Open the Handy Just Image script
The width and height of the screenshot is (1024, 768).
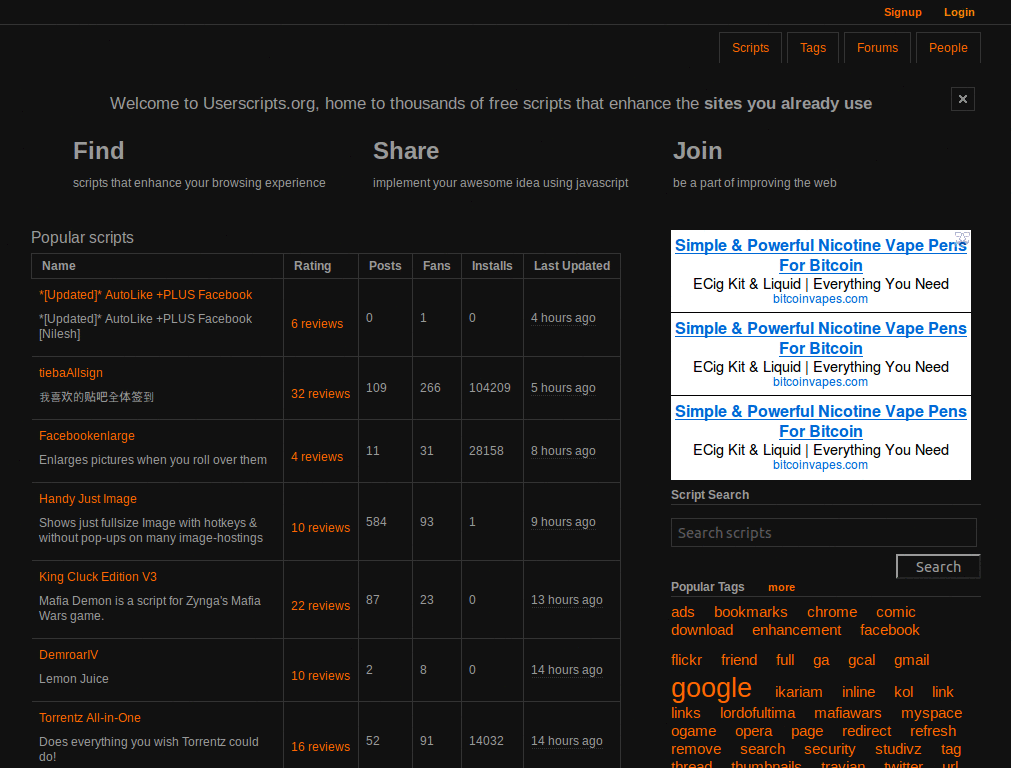(x=87, y=498)
